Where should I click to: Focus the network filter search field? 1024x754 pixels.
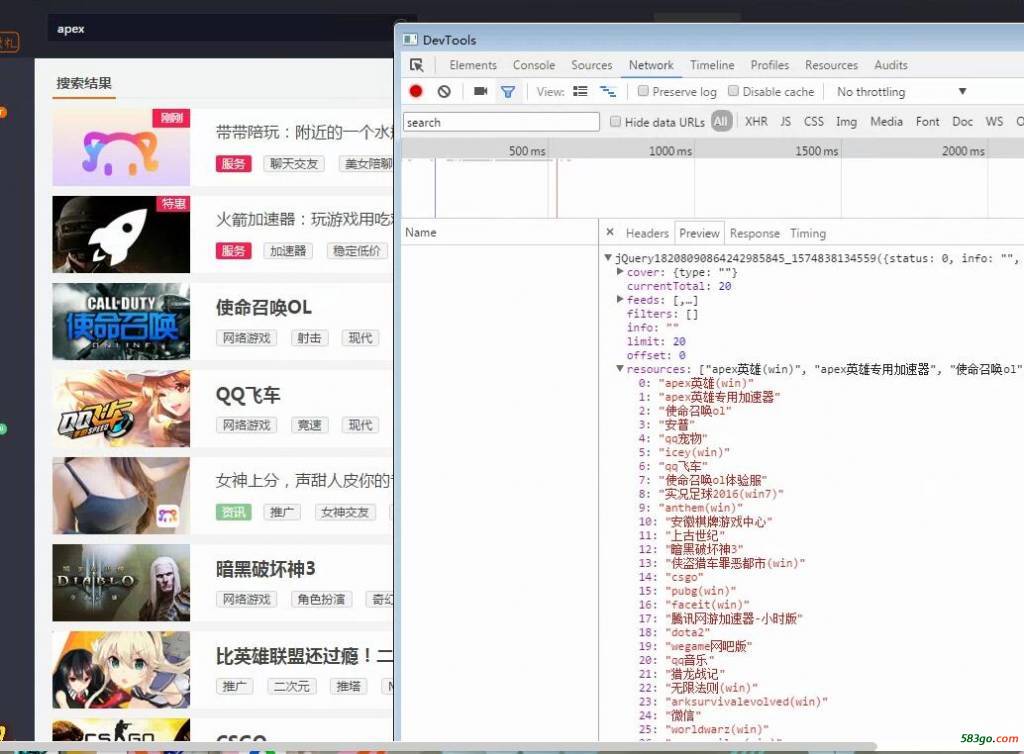tap(500, 122)
